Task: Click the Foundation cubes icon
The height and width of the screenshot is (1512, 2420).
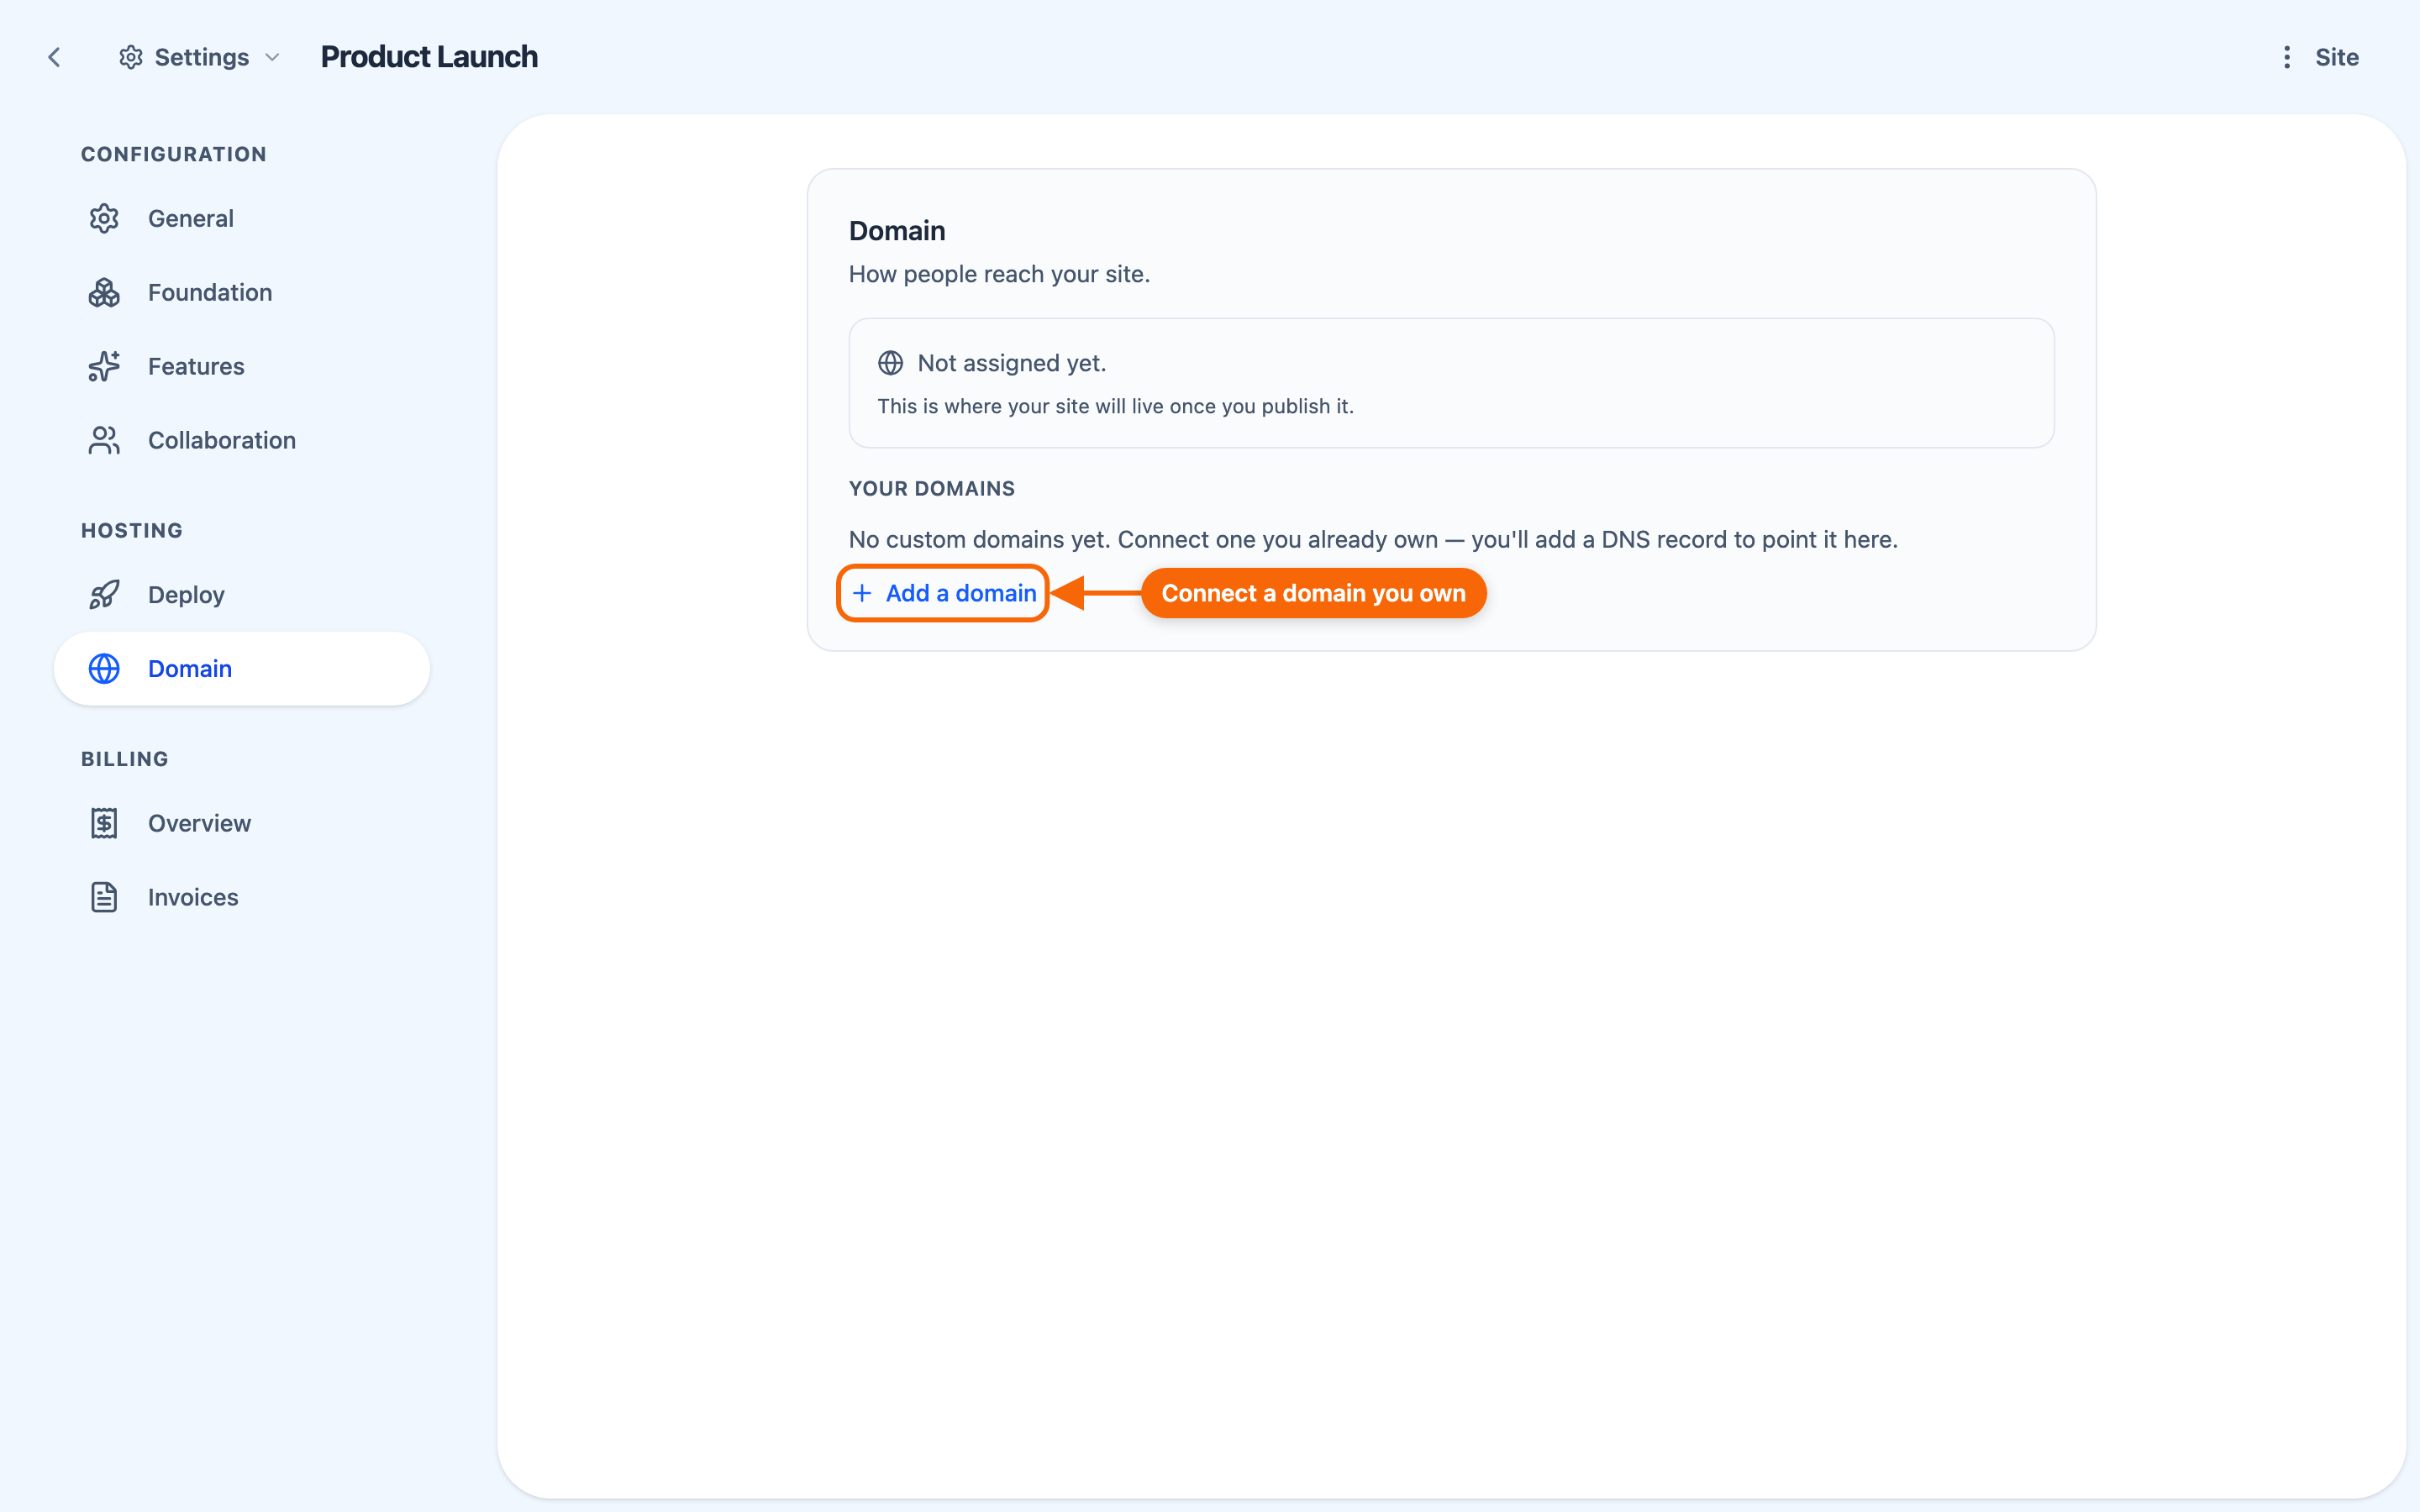Action: tap(104, 292)
